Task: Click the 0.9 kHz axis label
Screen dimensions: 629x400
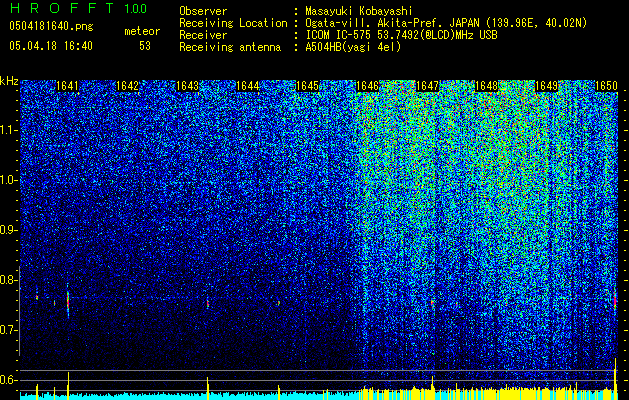Action: coord(8,230)
